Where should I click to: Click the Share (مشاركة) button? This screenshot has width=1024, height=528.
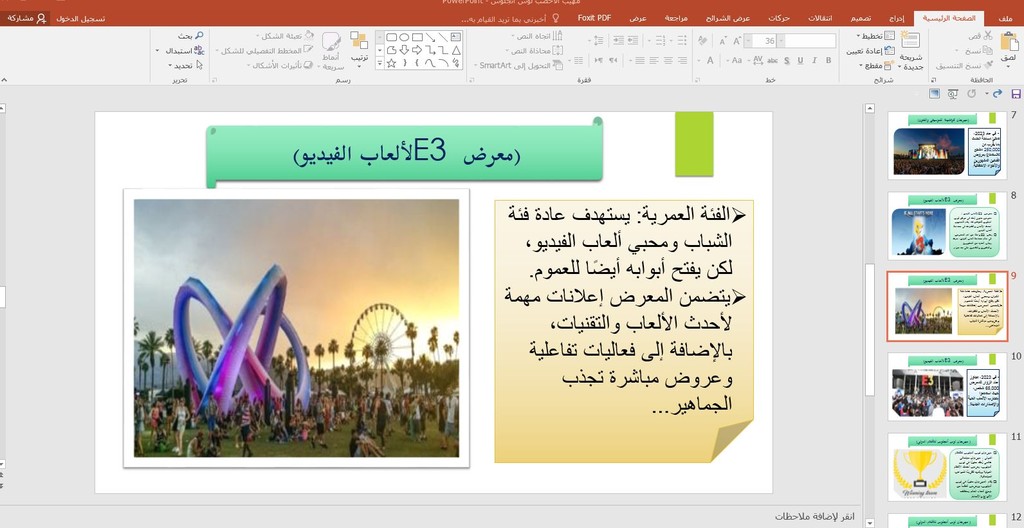coord(26,18)
